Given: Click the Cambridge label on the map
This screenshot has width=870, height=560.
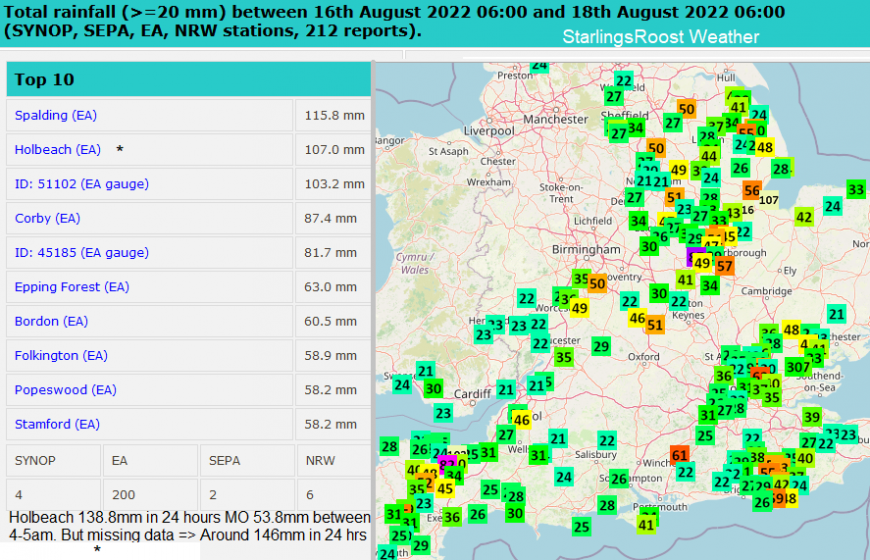Looking at the screenshot, I should (767, 291).
